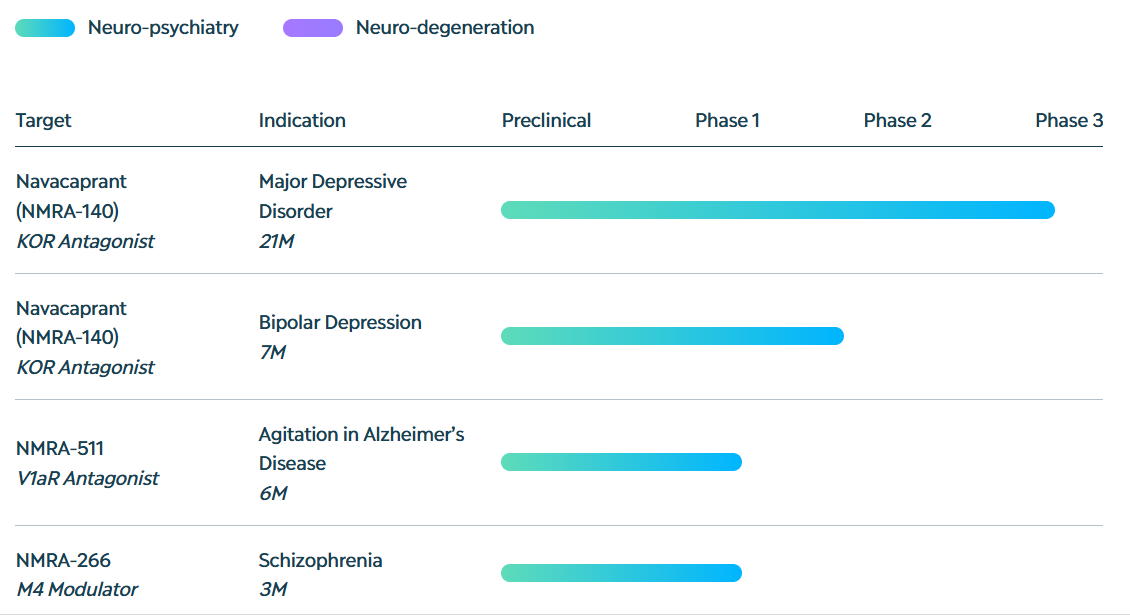Screen dimensions: 1130x615
Task: Select the Neuro-psychiatry legend label
Action: click(x=163, y=28)
